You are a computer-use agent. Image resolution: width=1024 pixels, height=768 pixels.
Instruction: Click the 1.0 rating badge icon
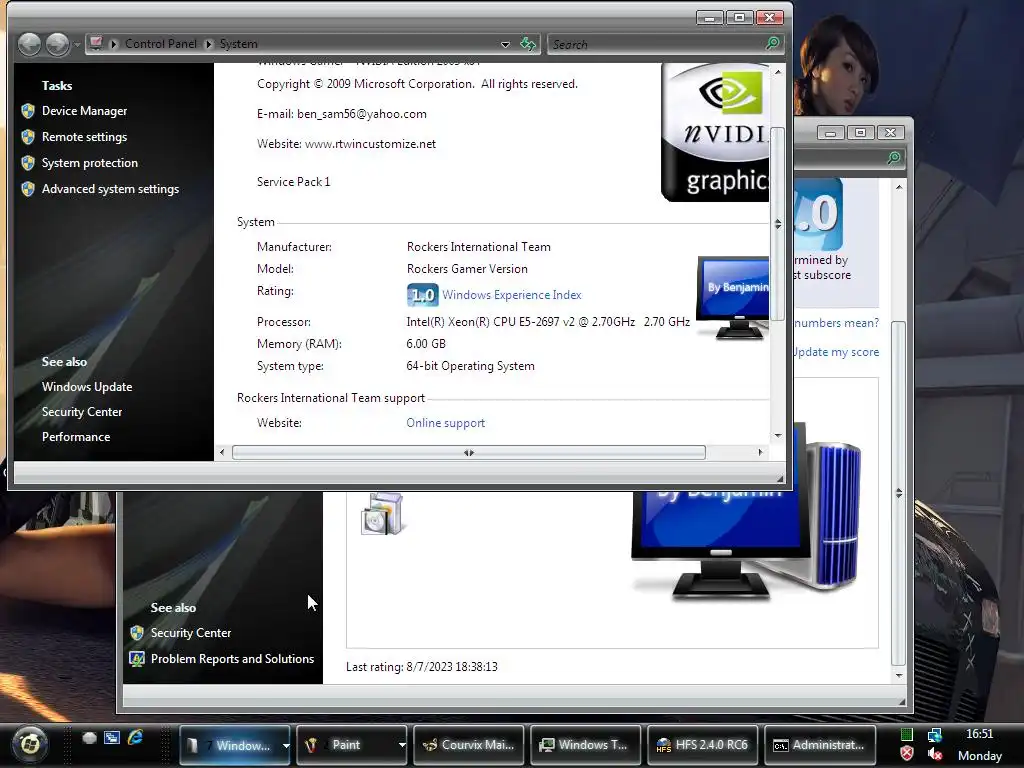point(422,295)
